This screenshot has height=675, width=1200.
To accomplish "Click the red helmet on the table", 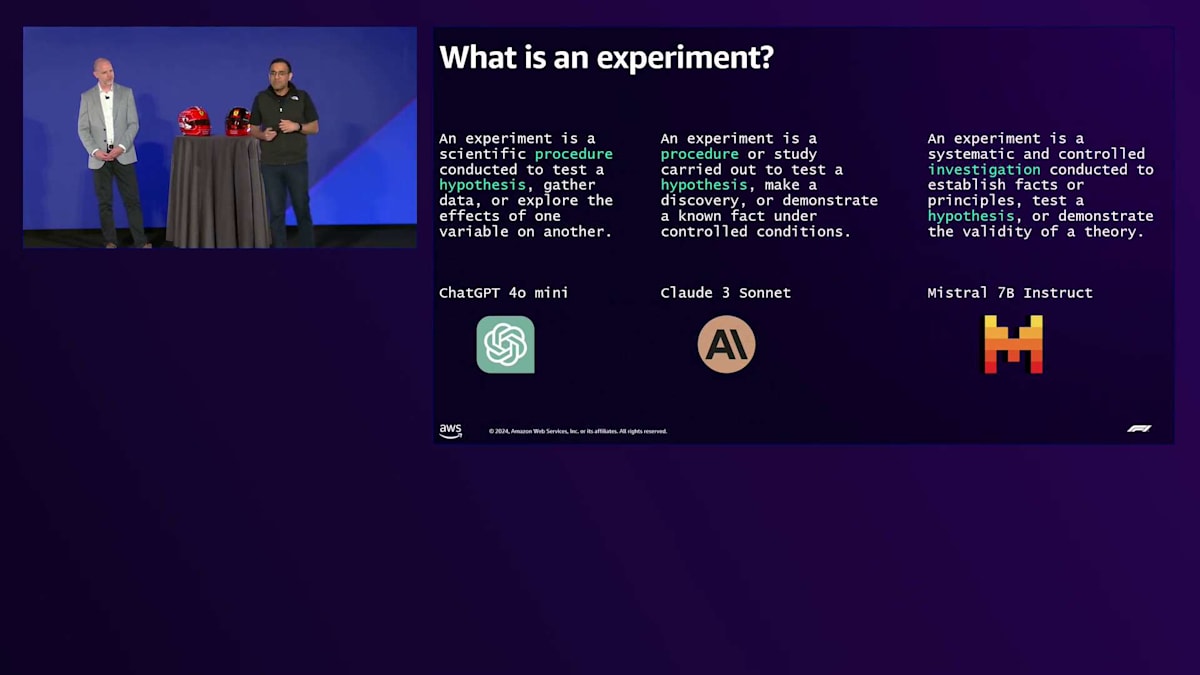I will tap(194, 121).
